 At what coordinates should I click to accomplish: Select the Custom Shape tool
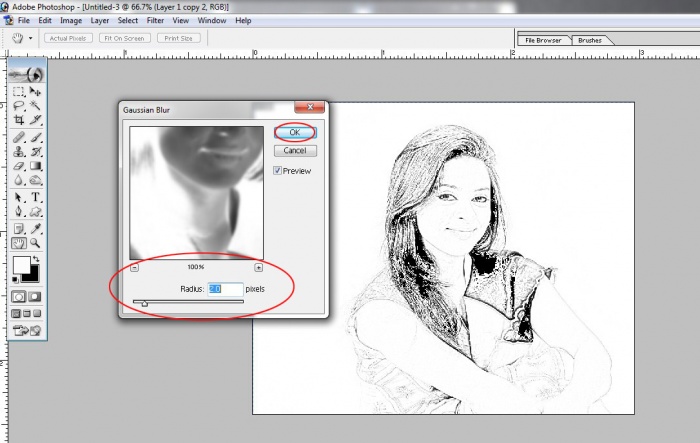point(35,211)
